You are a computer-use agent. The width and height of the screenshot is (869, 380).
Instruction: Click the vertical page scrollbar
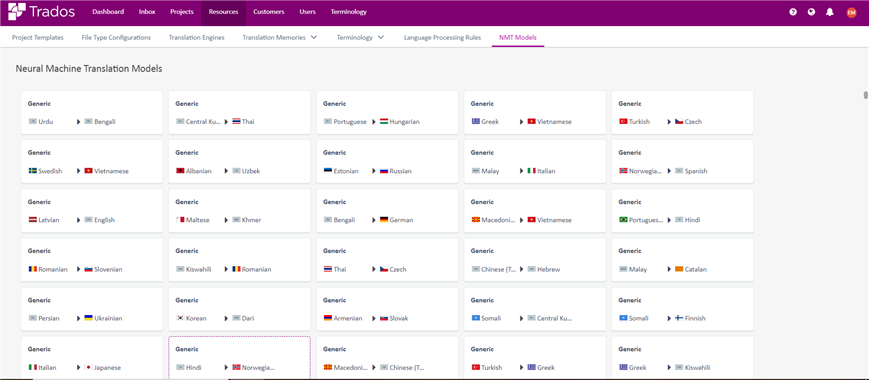point(865,95)
